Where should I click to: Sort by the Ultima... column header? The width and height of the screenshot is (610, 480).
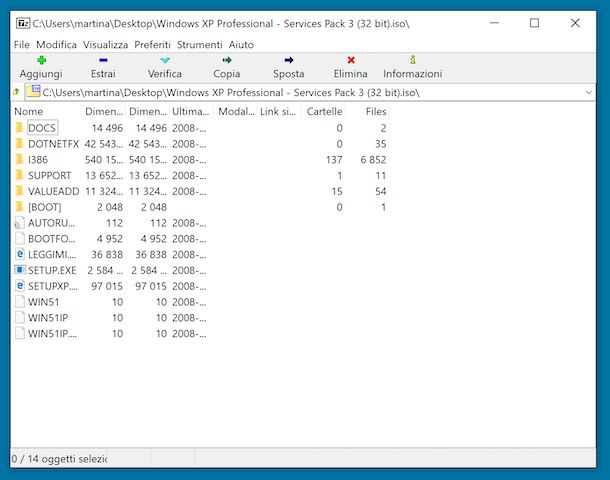(x=191, y=112)
